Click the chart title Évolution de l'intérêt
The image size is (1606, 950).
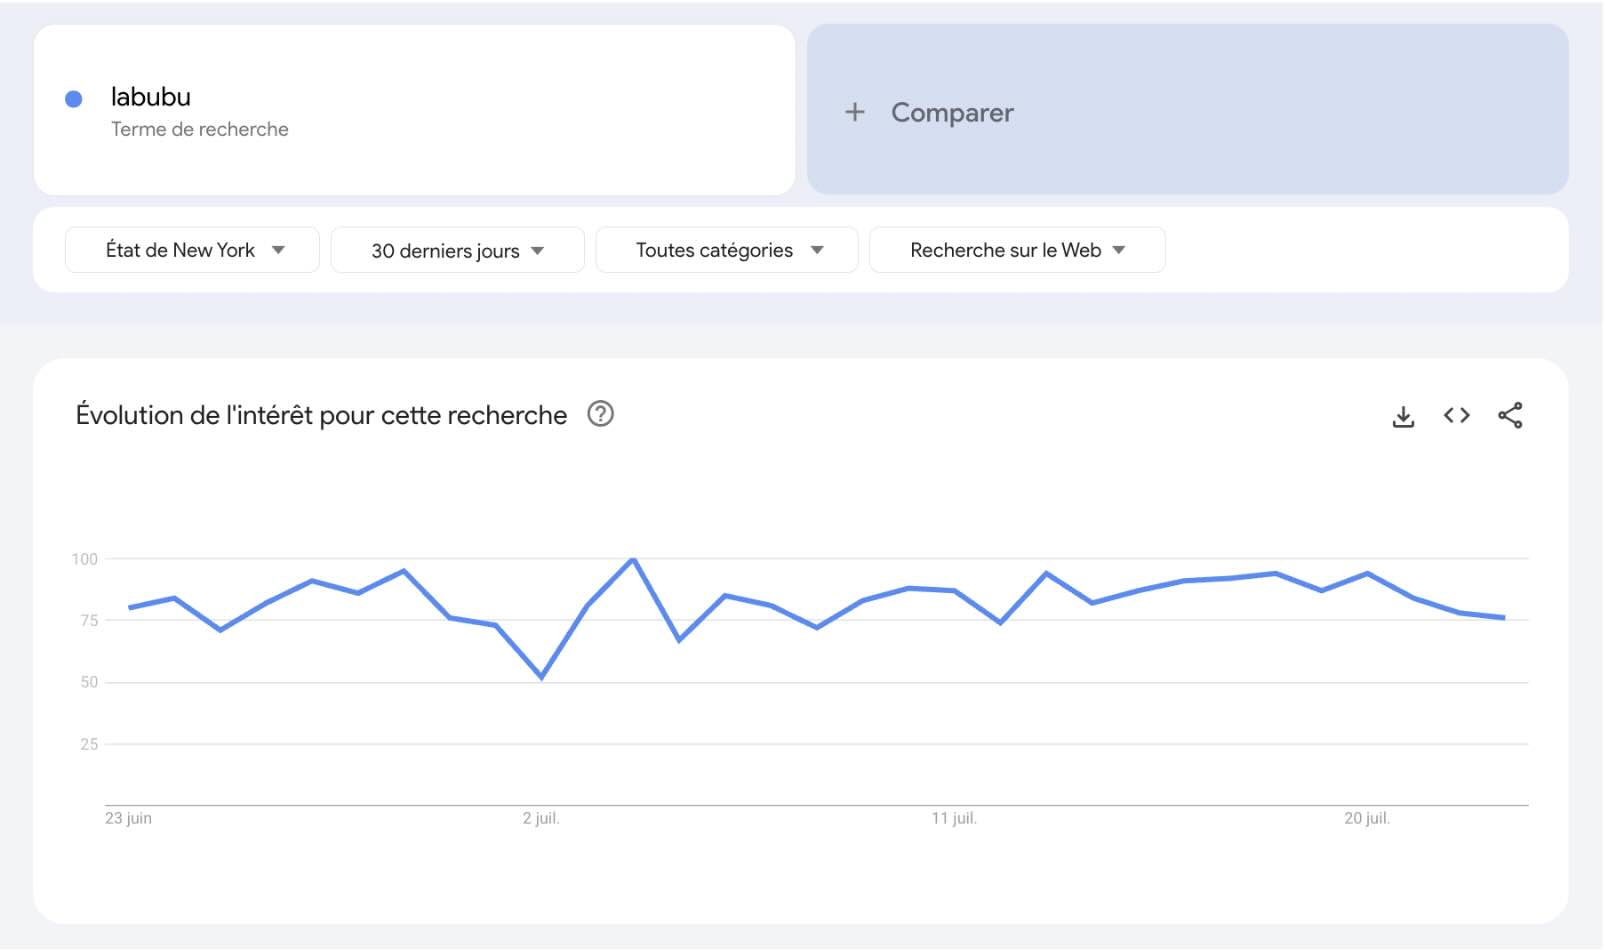coord(321,415)
